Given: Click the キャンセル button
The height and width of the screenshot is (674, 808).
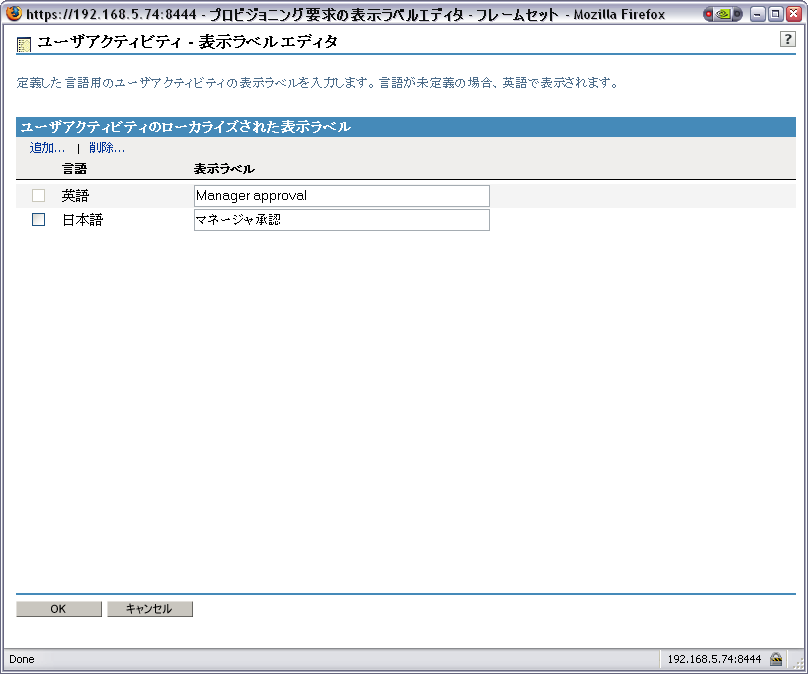Looking at the screenshot, I should coord(150,609).
